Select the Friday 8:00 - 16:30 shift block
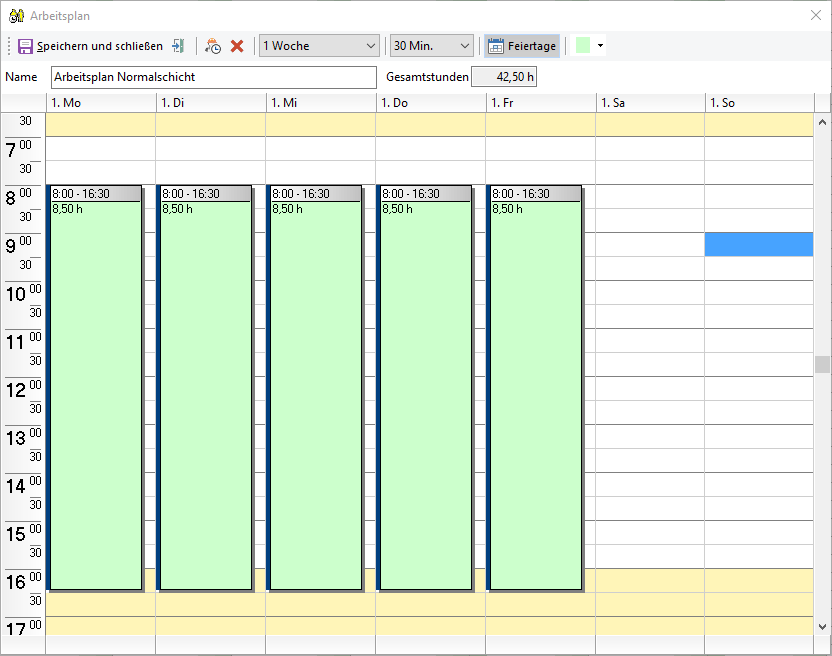 coord(535,387)
